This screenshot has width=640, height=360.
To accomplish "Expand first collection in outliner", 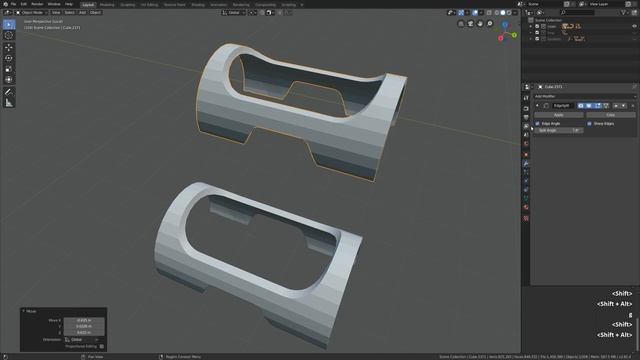I will point(531,26).
